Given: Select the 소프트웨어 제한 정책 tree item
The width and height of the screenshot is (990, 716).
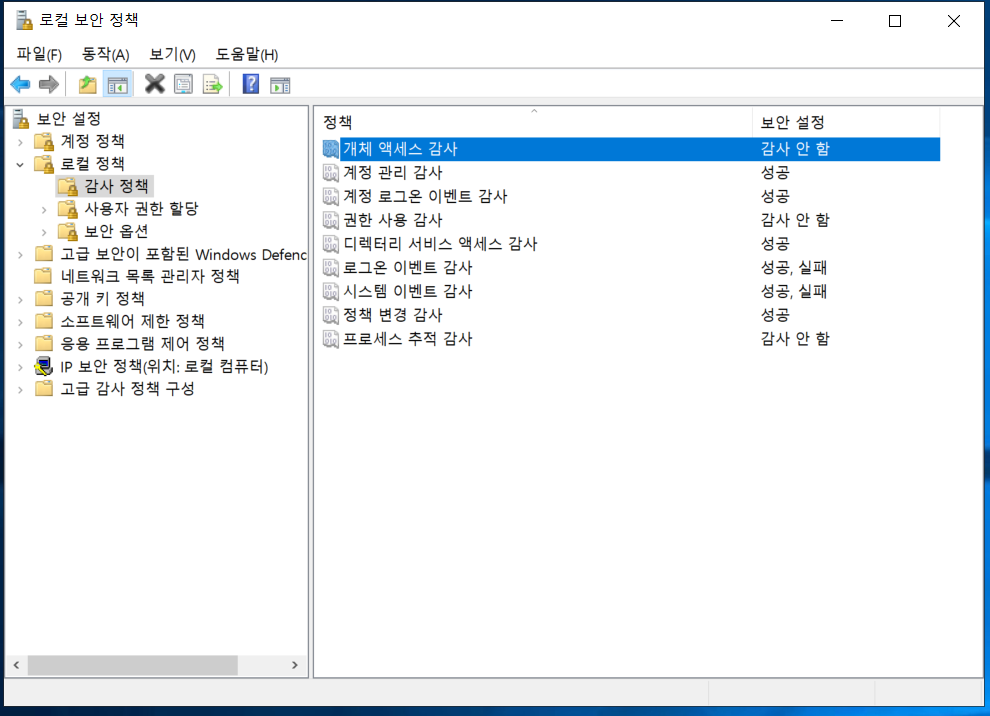Looking at the screenshot, I should coord(132,321).
